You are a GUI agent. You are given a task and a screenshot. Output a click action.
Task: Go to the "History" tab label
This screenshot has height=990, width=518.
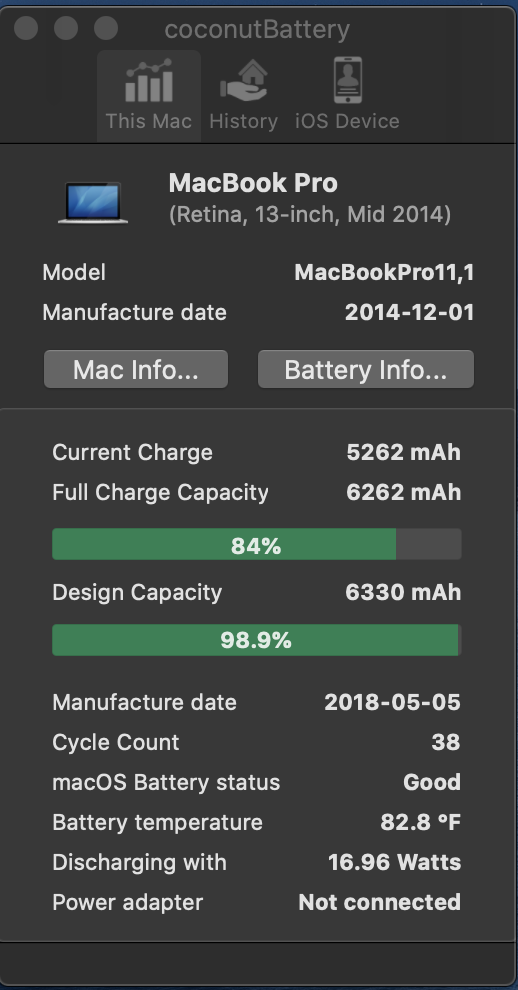244,121
